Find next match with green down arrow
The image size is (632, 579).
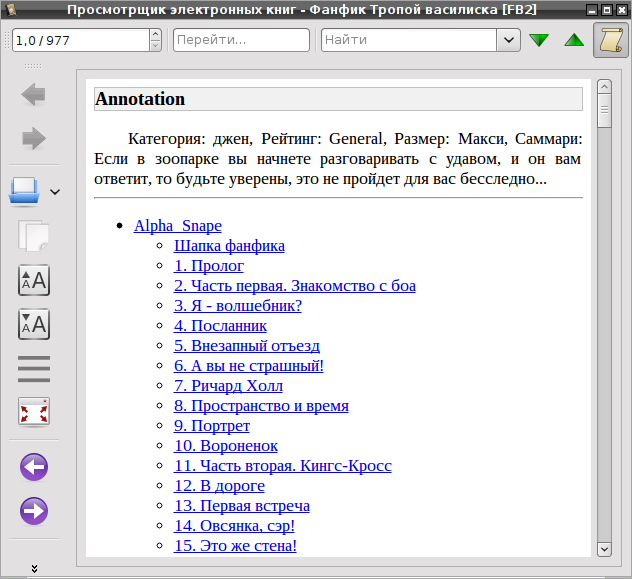click(x=539, y=40)
